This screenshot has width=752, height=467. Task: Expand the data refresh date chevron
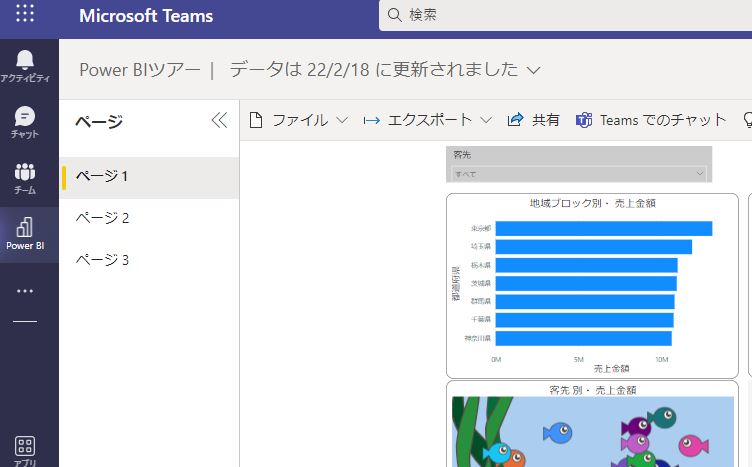click(x=533, y=70)
